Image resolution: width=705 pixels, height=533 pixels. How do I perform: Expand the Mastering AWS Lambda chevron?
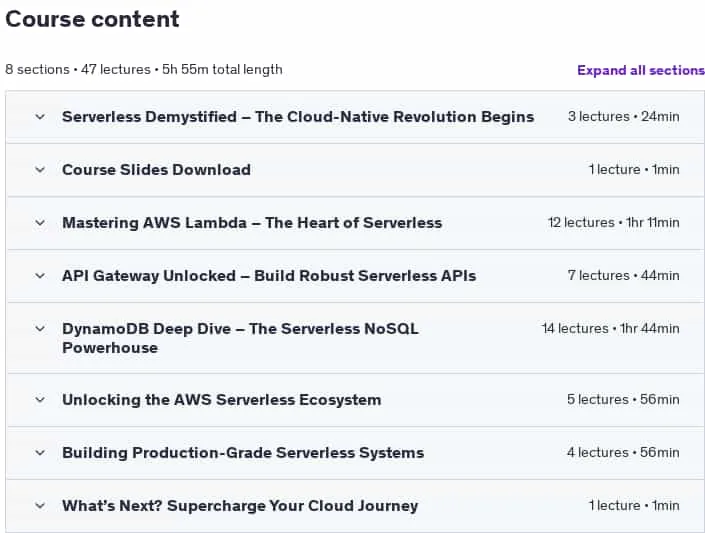click(x=40, y=223)
